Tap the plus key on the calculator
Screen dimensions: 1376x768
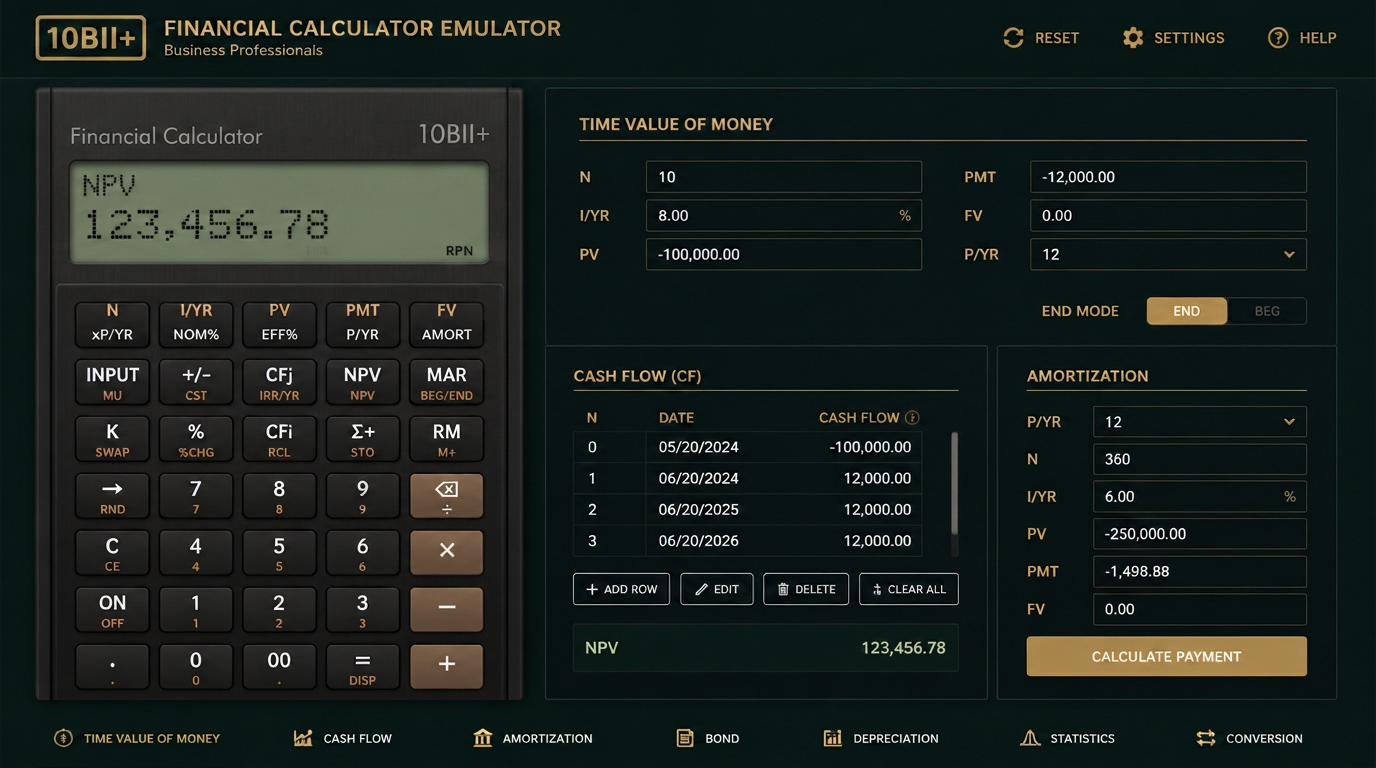[x=446, y=666]
